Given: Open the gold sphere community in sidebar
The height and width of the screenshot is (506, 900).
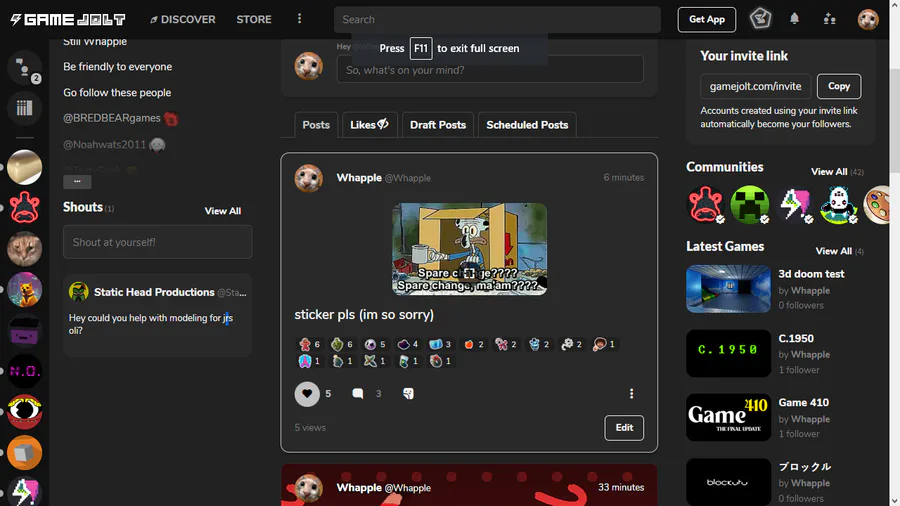Looking at the screenshot, I should tap(25, 167).
